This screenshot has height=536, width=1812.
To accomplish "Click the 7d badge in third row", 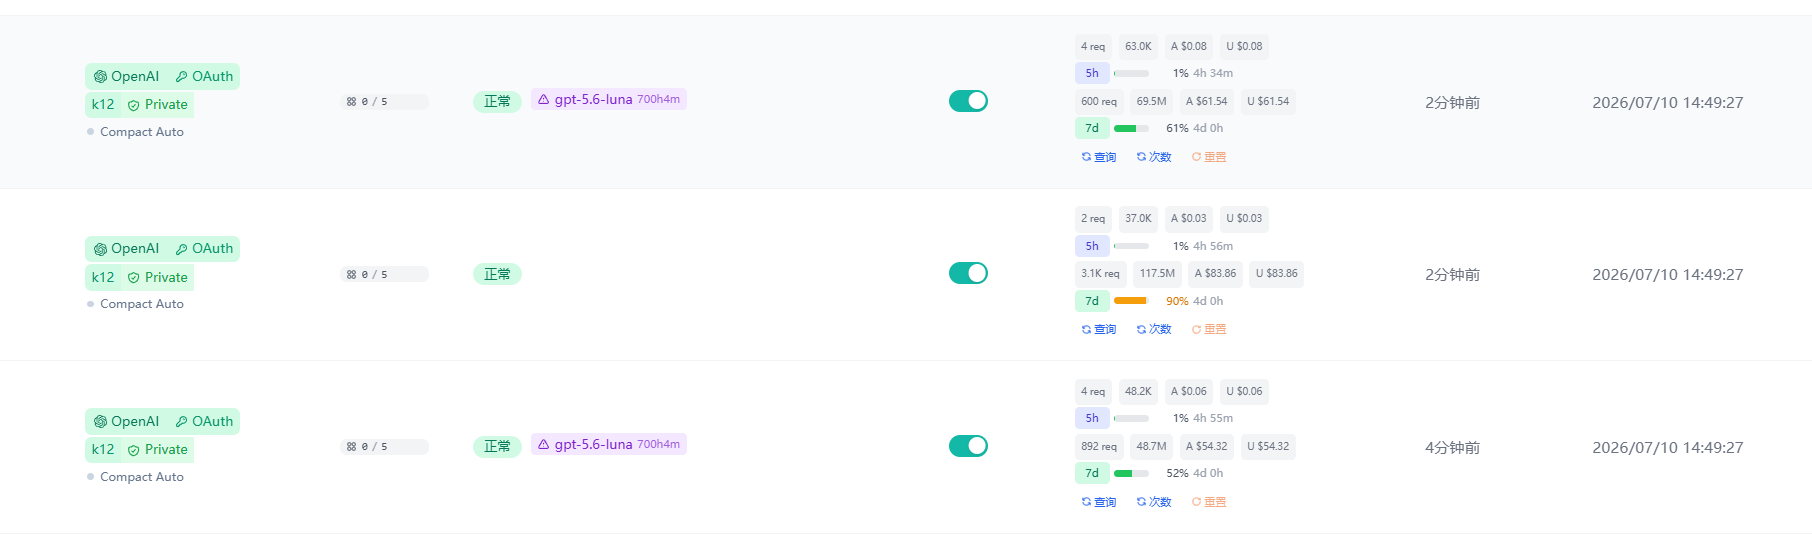I will pos(1092,473).
